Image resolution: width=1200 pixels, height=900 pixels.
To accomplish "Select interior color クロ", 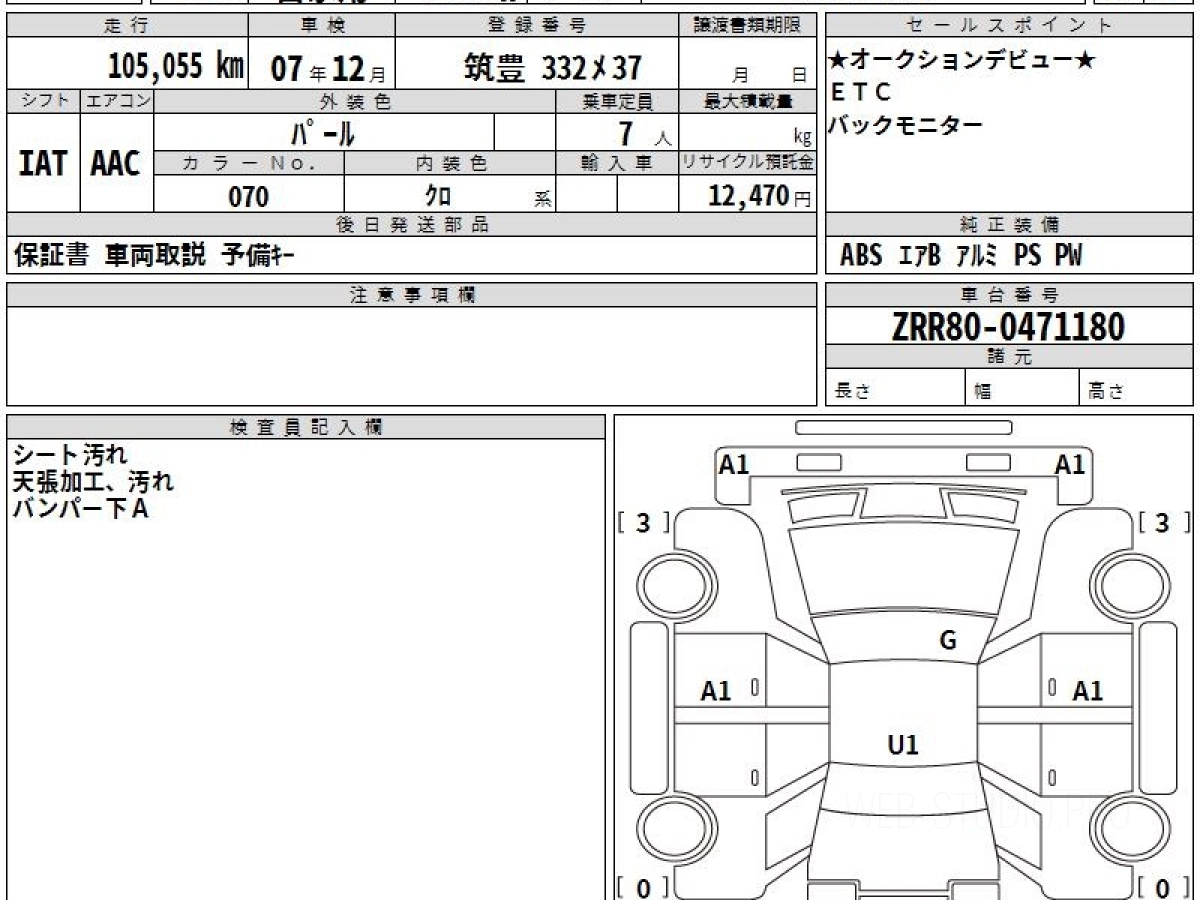I will point(438,195).
